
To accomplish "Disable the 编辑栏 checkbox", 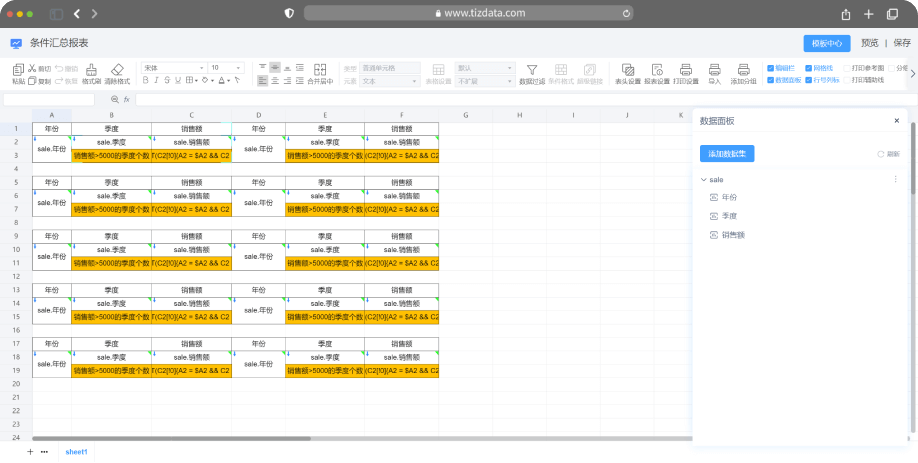I will click(770, 68).
